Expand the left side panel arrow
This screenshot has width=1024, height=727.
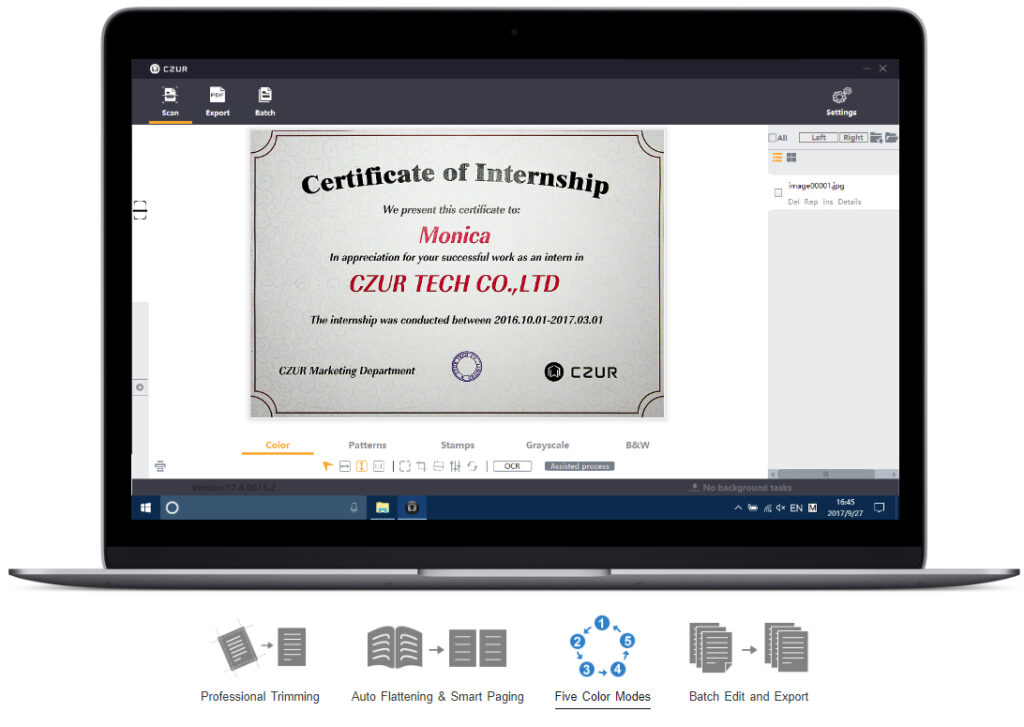coord(140,387)
